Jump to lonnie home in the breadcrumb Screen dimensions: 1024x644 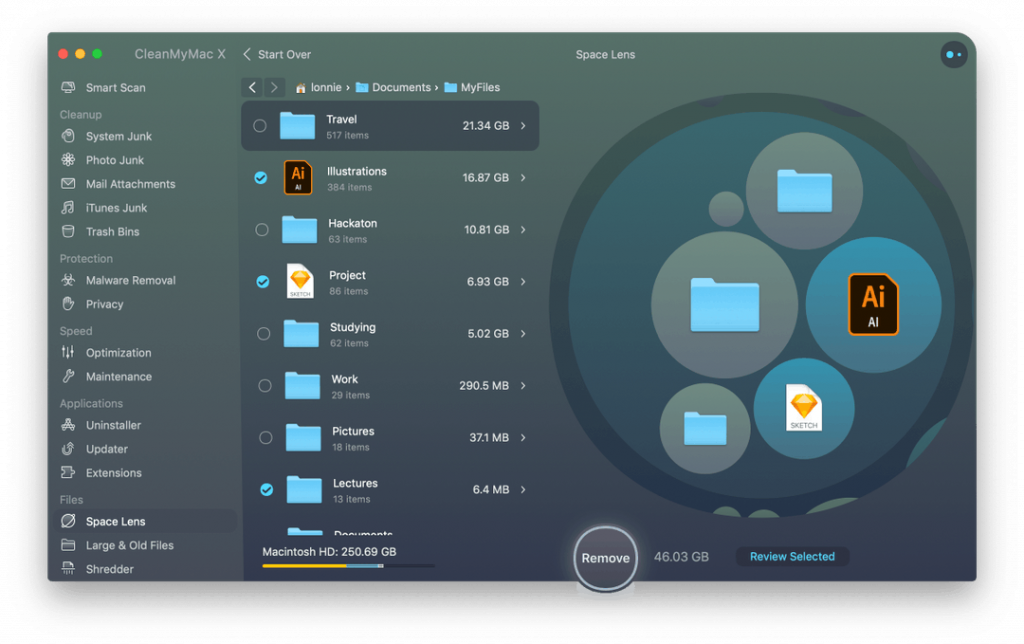319,88
